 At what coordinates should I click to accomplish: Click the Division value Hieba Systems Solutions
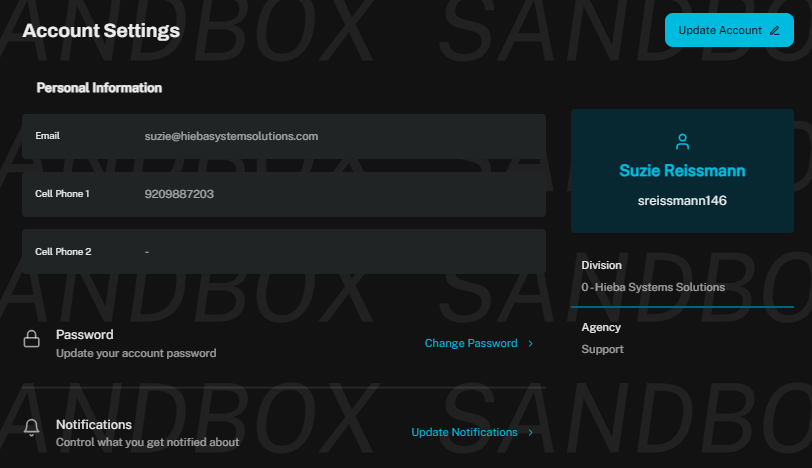[653, 287]
